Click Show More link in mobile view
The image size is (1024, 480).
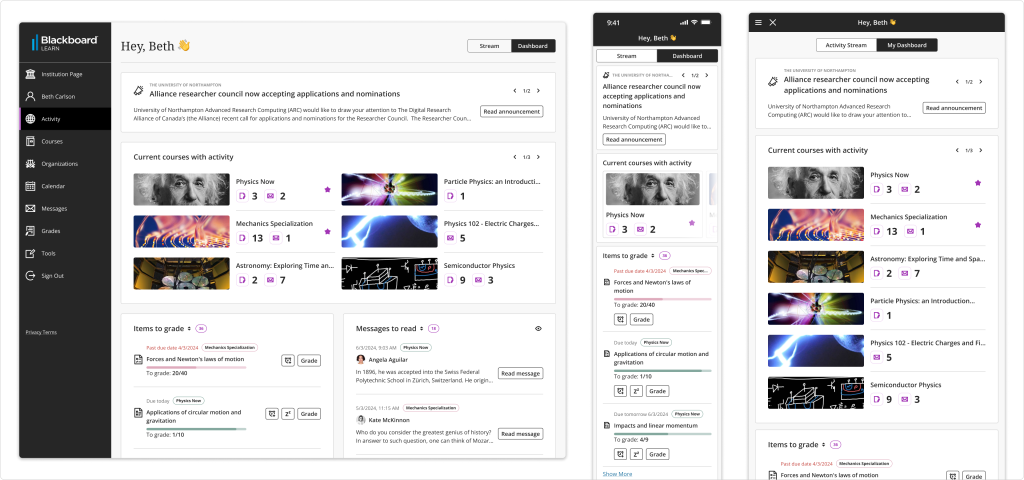pos(617,473)
